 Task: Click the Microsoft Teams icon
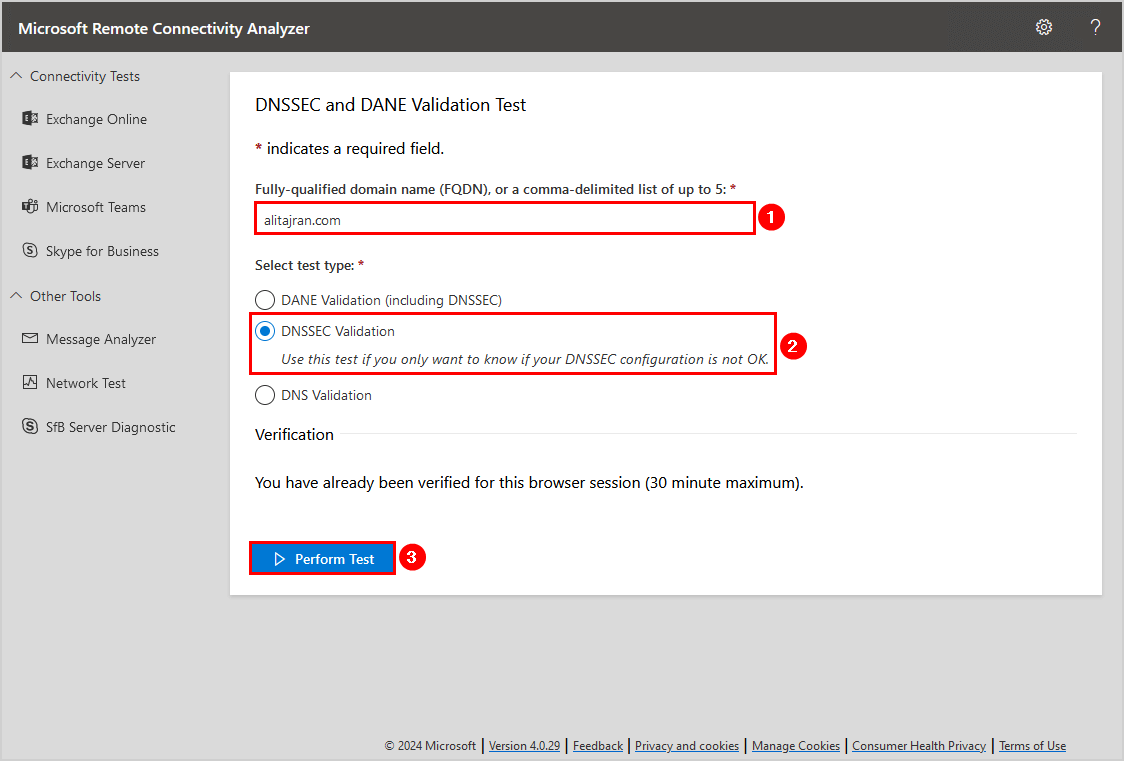point(30,206)
